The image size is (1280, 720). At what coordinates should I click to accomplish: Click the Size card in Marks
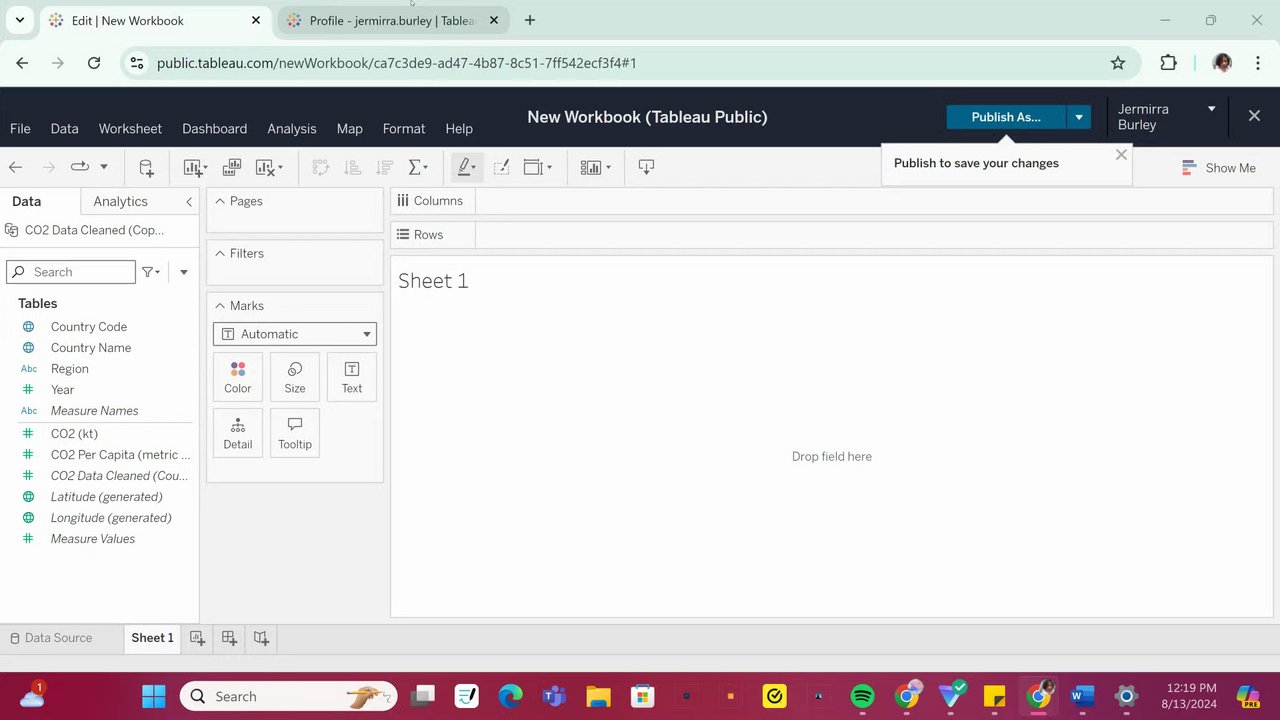click(x=295, y=377)
